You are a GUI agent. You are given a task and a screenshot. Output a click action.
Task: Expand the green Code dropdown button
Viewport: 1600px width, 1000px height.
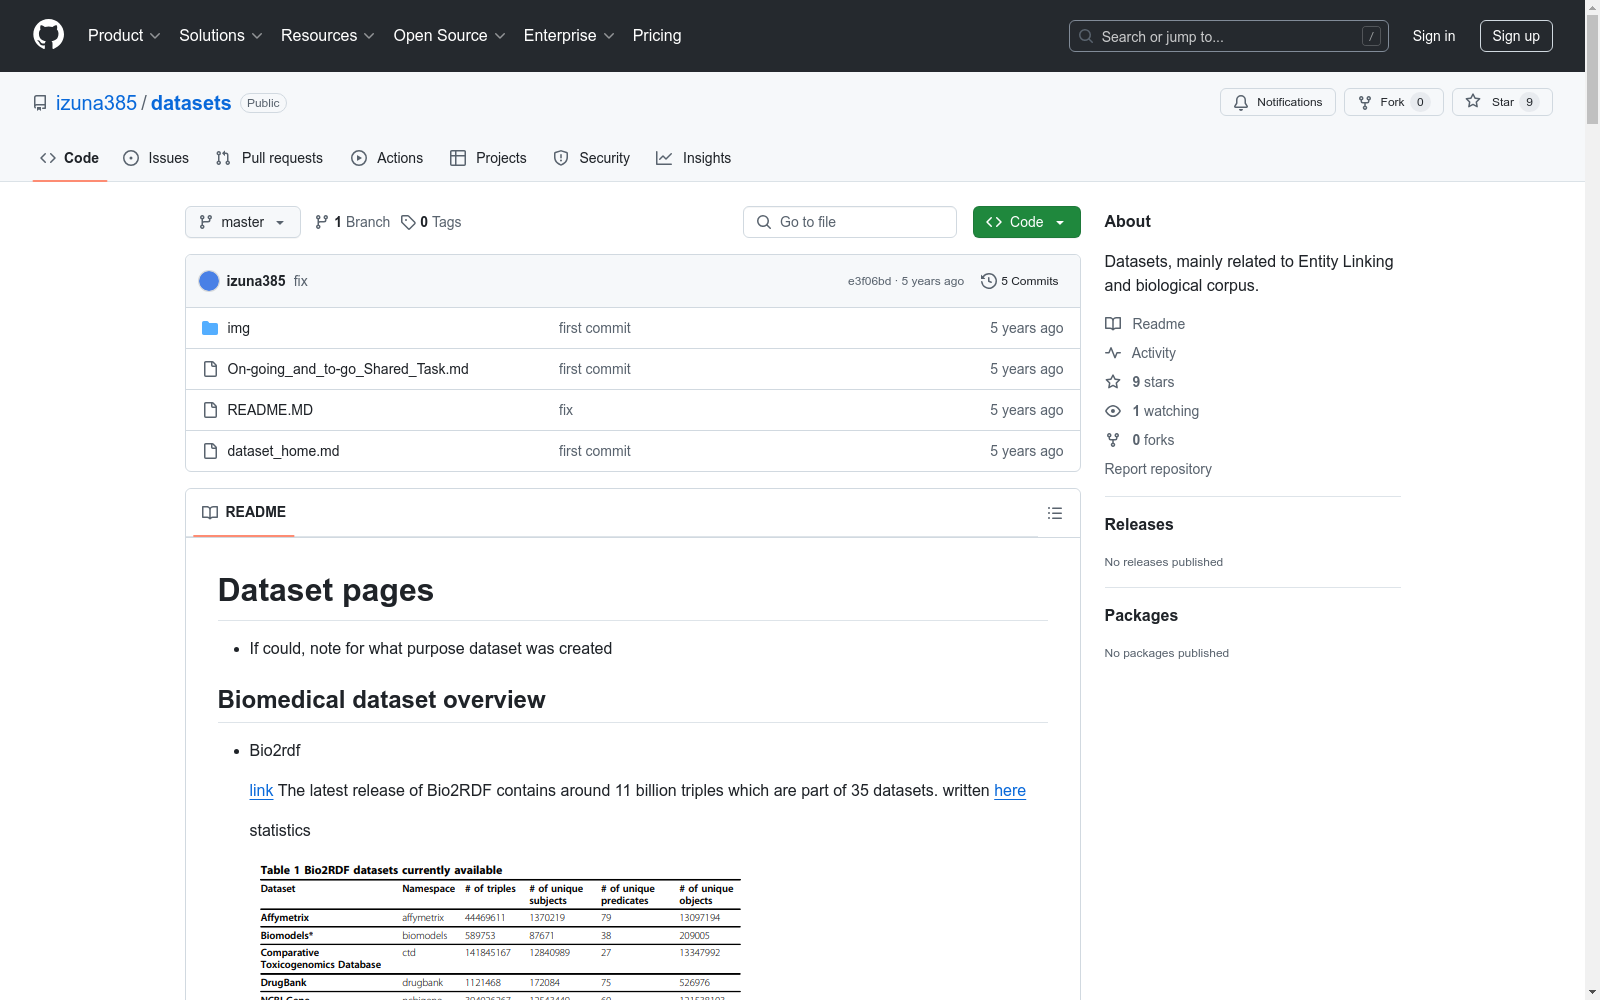click(x=1026, y=222)
